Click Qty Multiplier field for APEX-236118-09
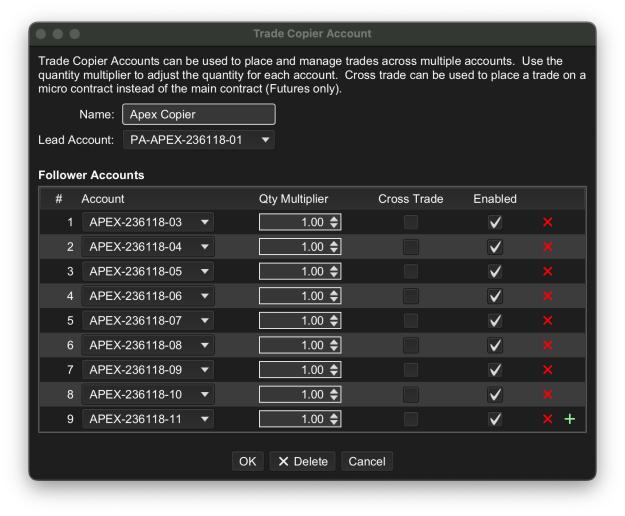The width and height of the screenshot is (625, 516). click(x=300, y=370)
